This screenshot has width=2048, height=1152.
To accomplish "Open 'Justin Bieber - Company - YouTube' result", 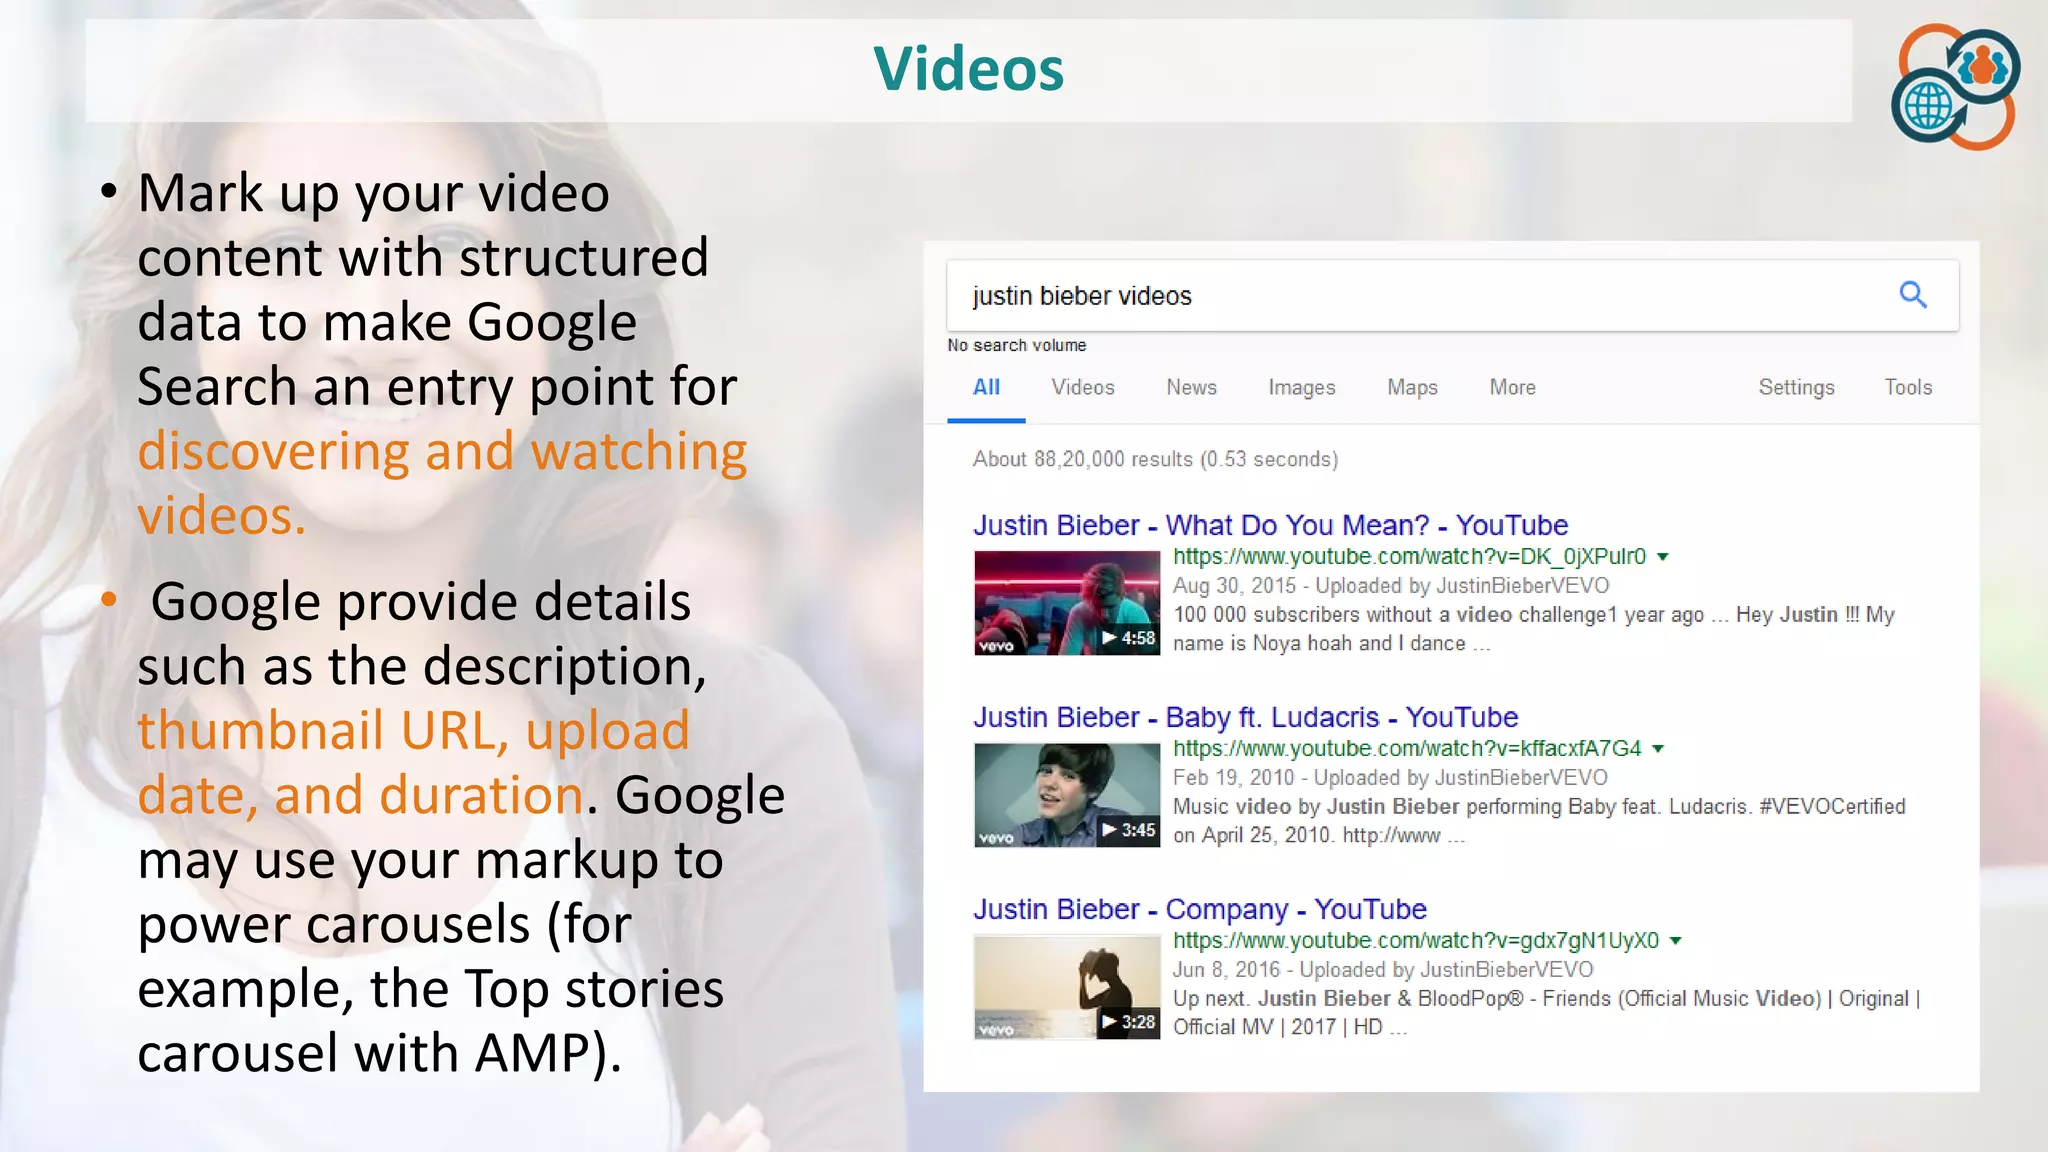I will [x=1199, y=910].
